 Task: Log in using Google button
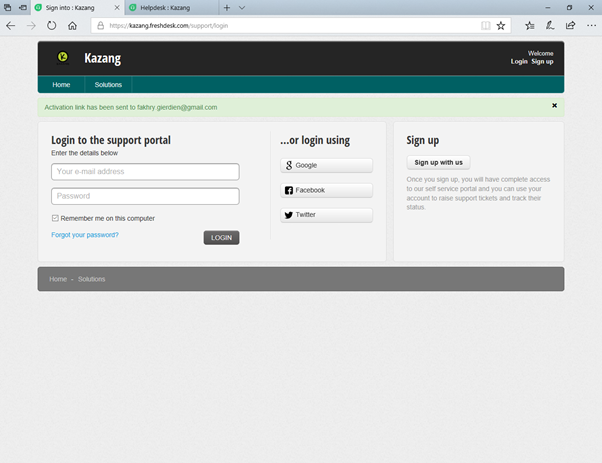(326, 165)
